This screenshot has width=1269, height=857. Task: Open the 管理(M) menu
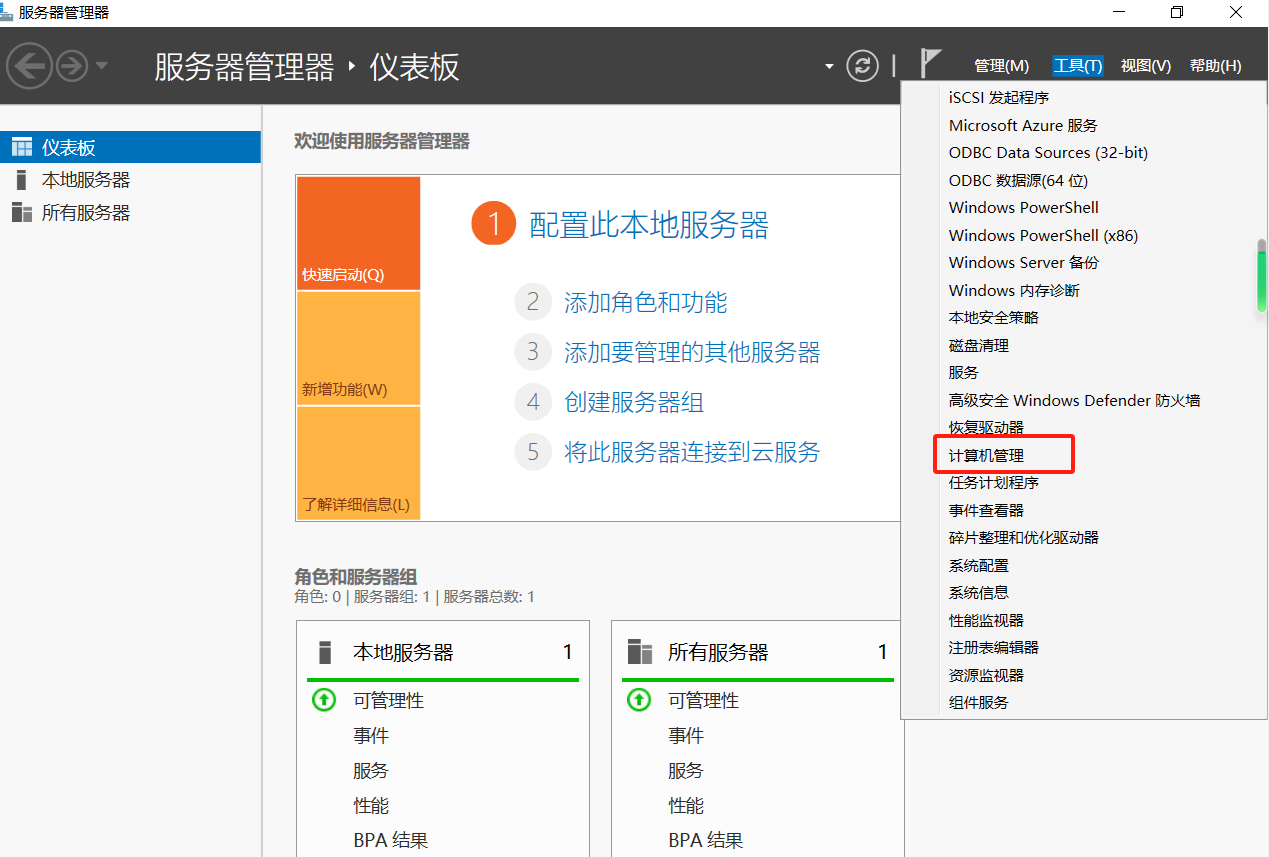click(1001, 66)
